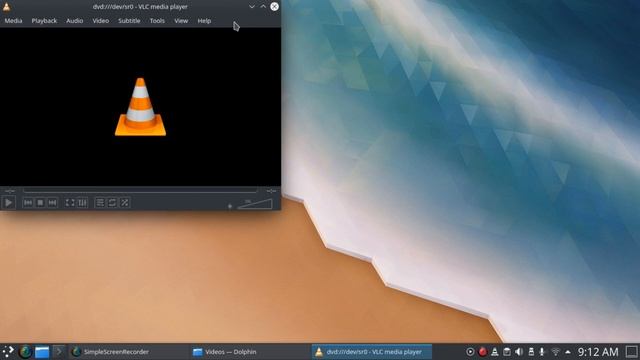Switch to Videos — Dolphin taskbar entry
Screen dimensions: 640x360
(250, 352)
